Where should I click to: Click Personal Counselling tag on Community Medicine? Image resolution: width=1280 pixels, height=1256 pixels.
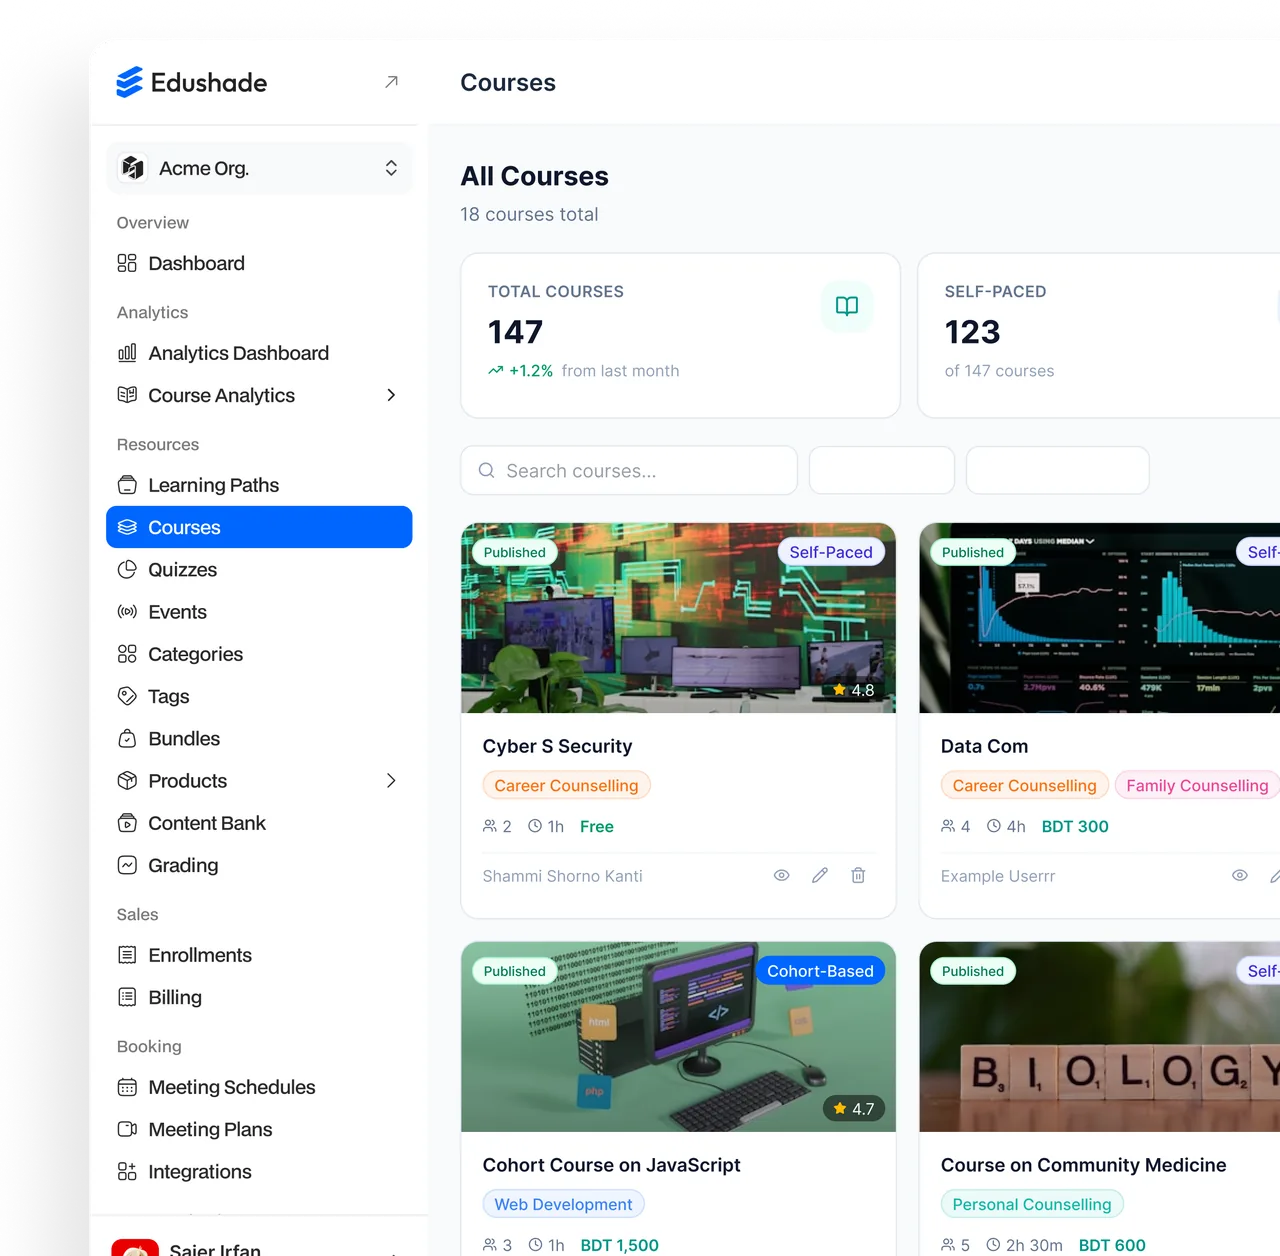[x=1032, y=1204]
